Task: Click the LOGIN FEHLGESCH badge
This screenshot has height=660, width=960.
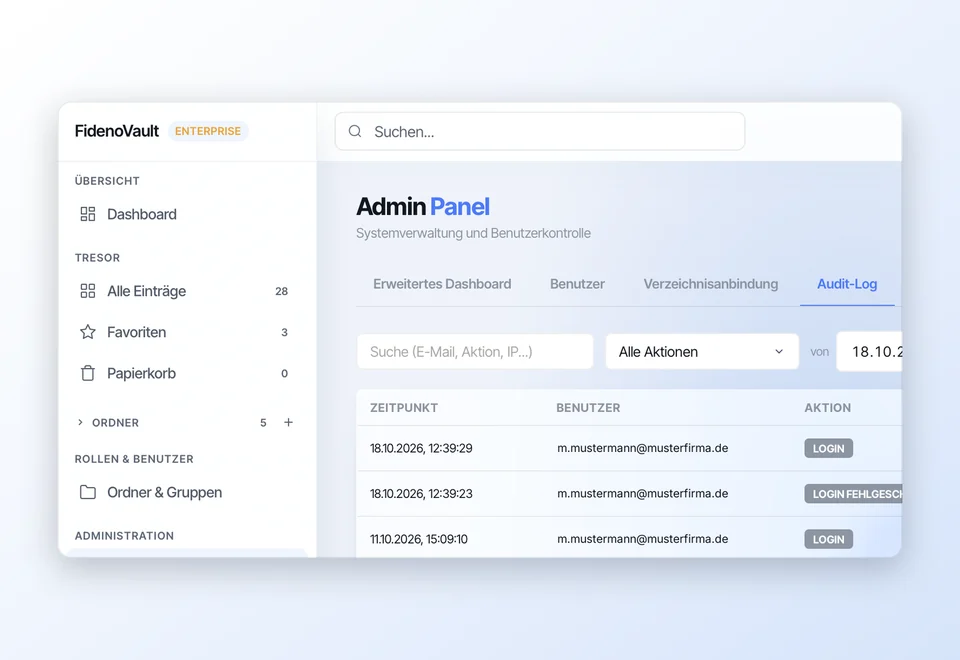Action: pyautogui.click(x=853, y=493)
